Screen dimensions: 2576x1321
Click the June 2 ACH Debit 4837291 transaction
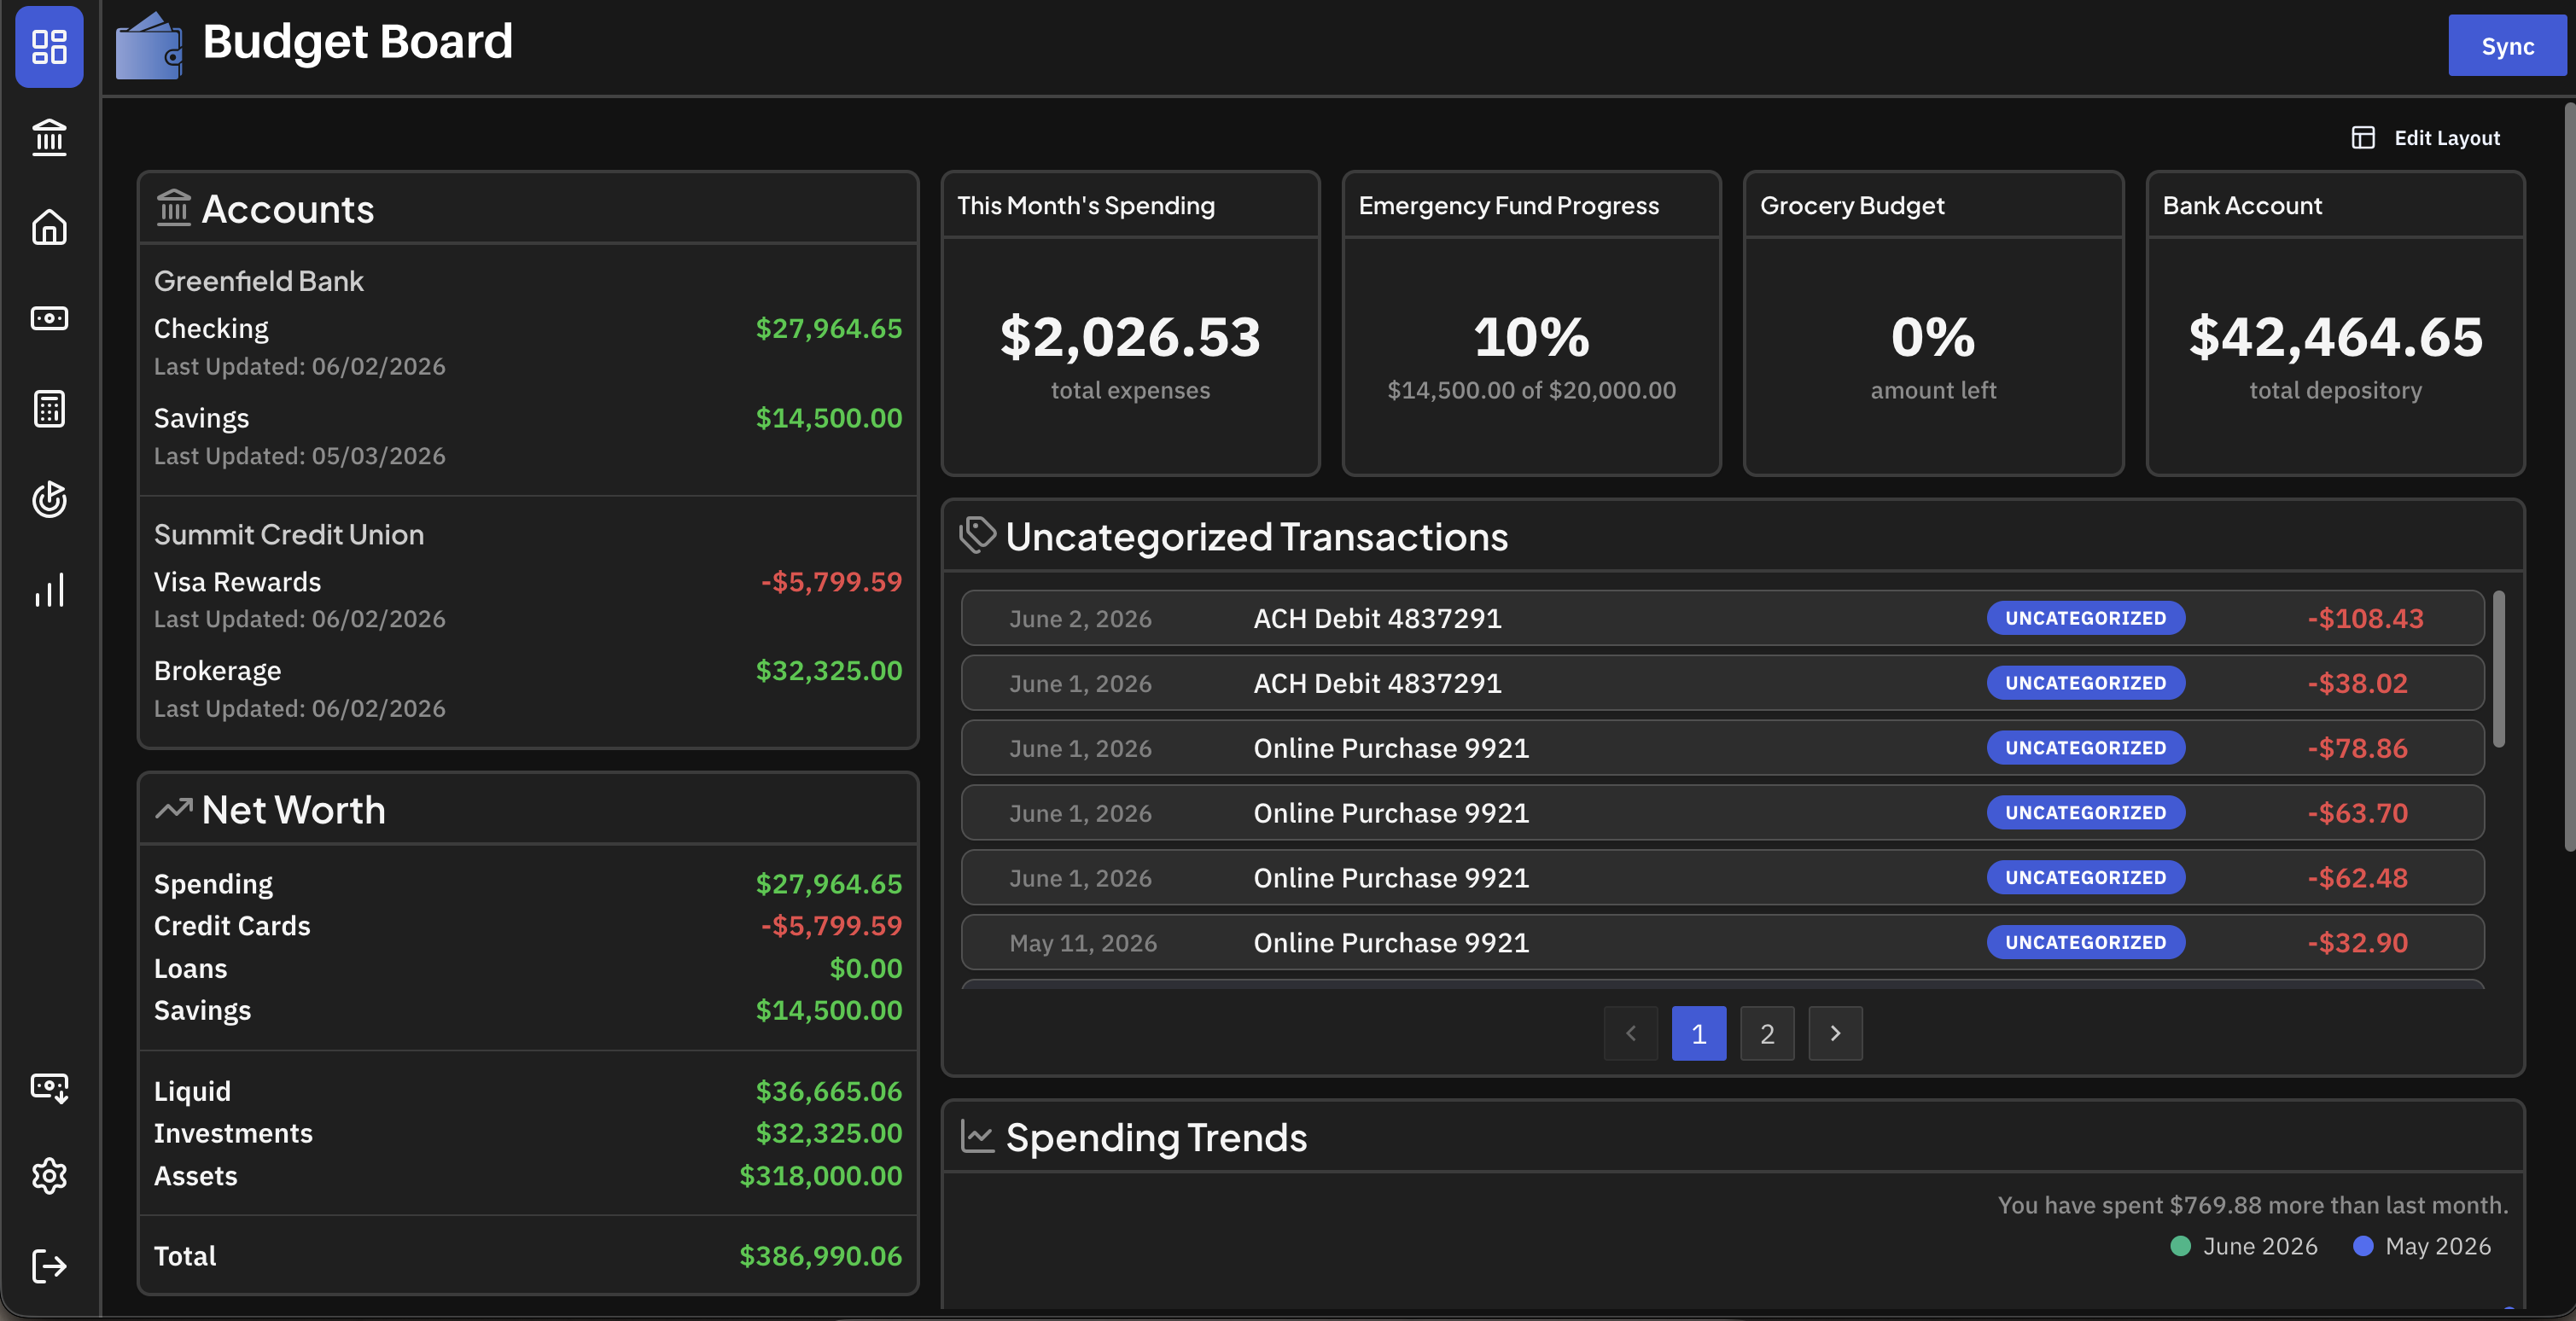(1722, 618)
